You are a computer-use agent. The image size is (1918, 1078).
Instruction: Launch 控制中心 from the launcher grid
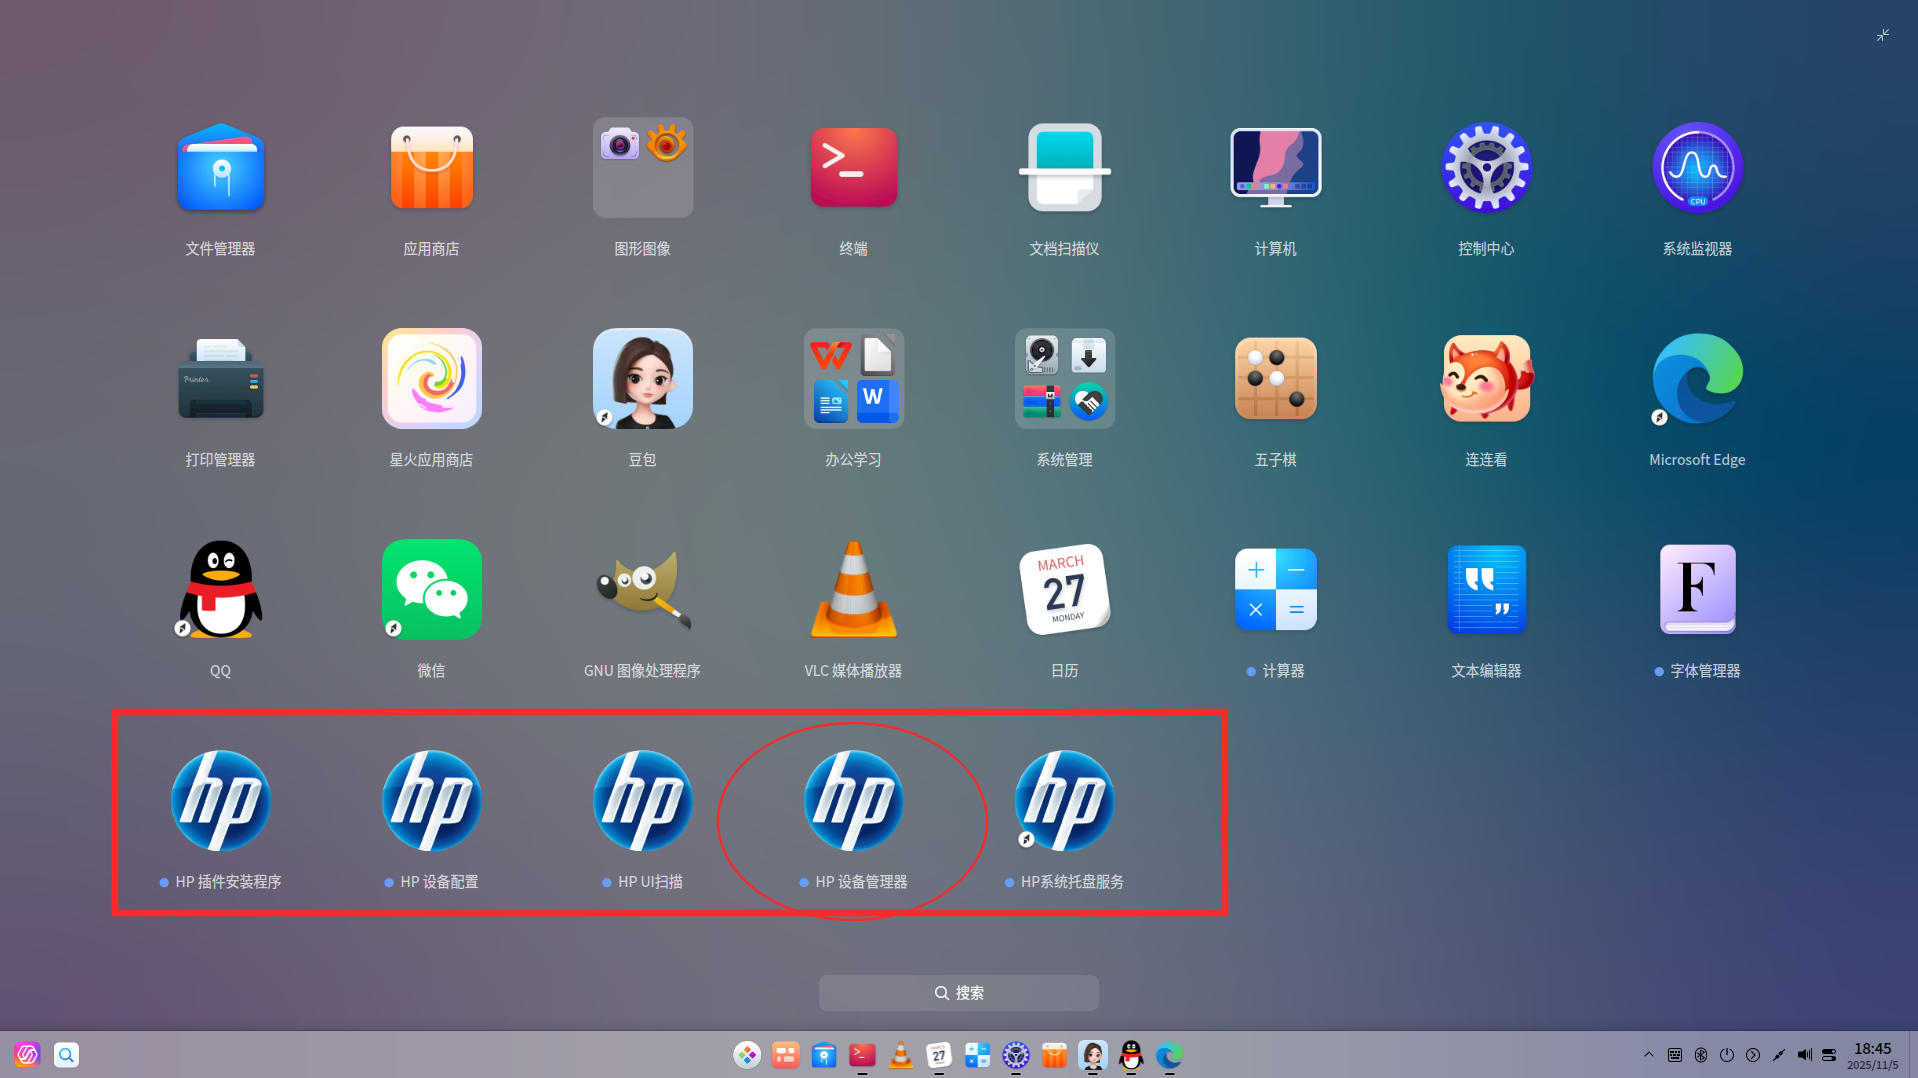tap(1486, 168)
